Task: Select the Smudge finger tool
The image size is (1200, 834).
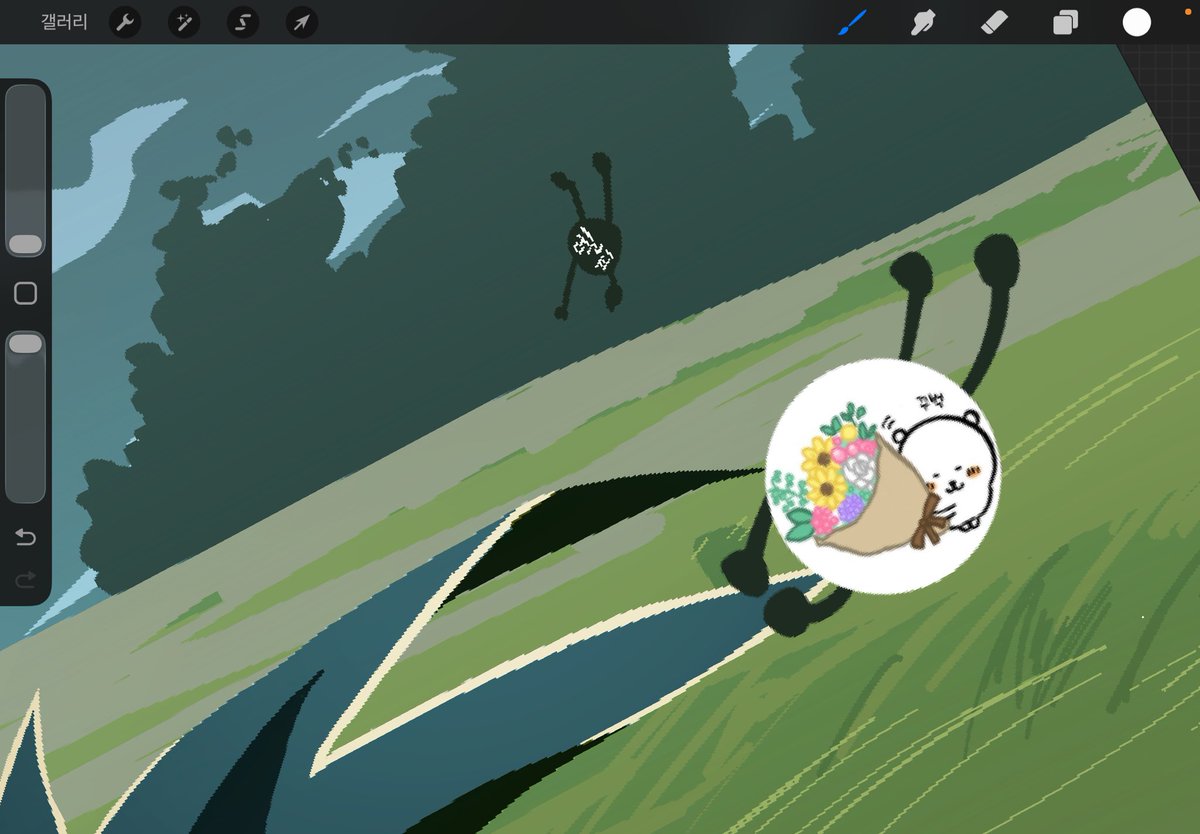Action: pos(922,22)
